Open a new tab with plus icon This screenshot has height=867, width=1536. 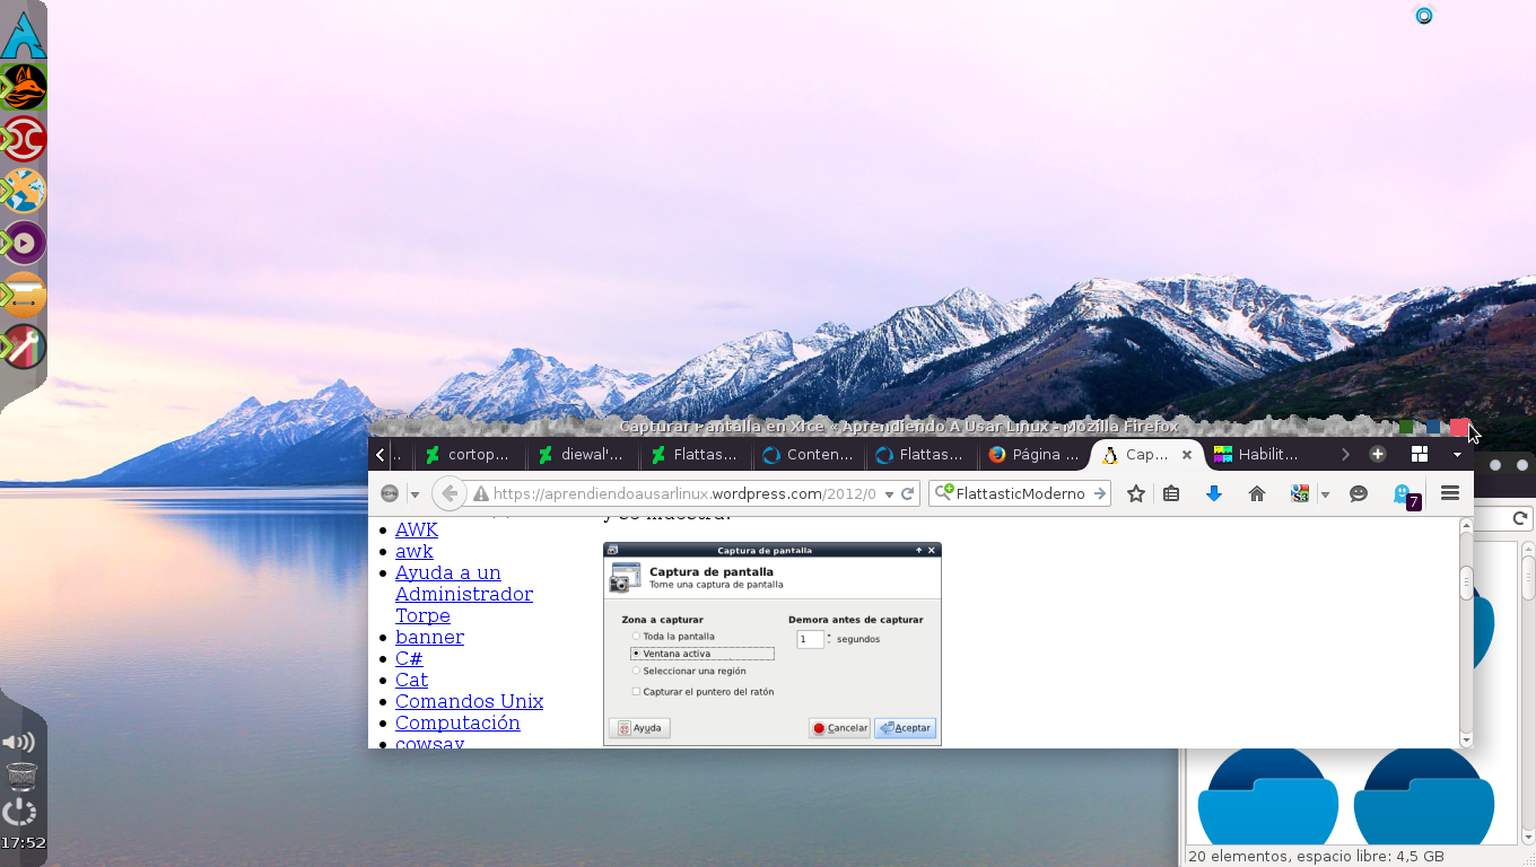pos(1377,454)
